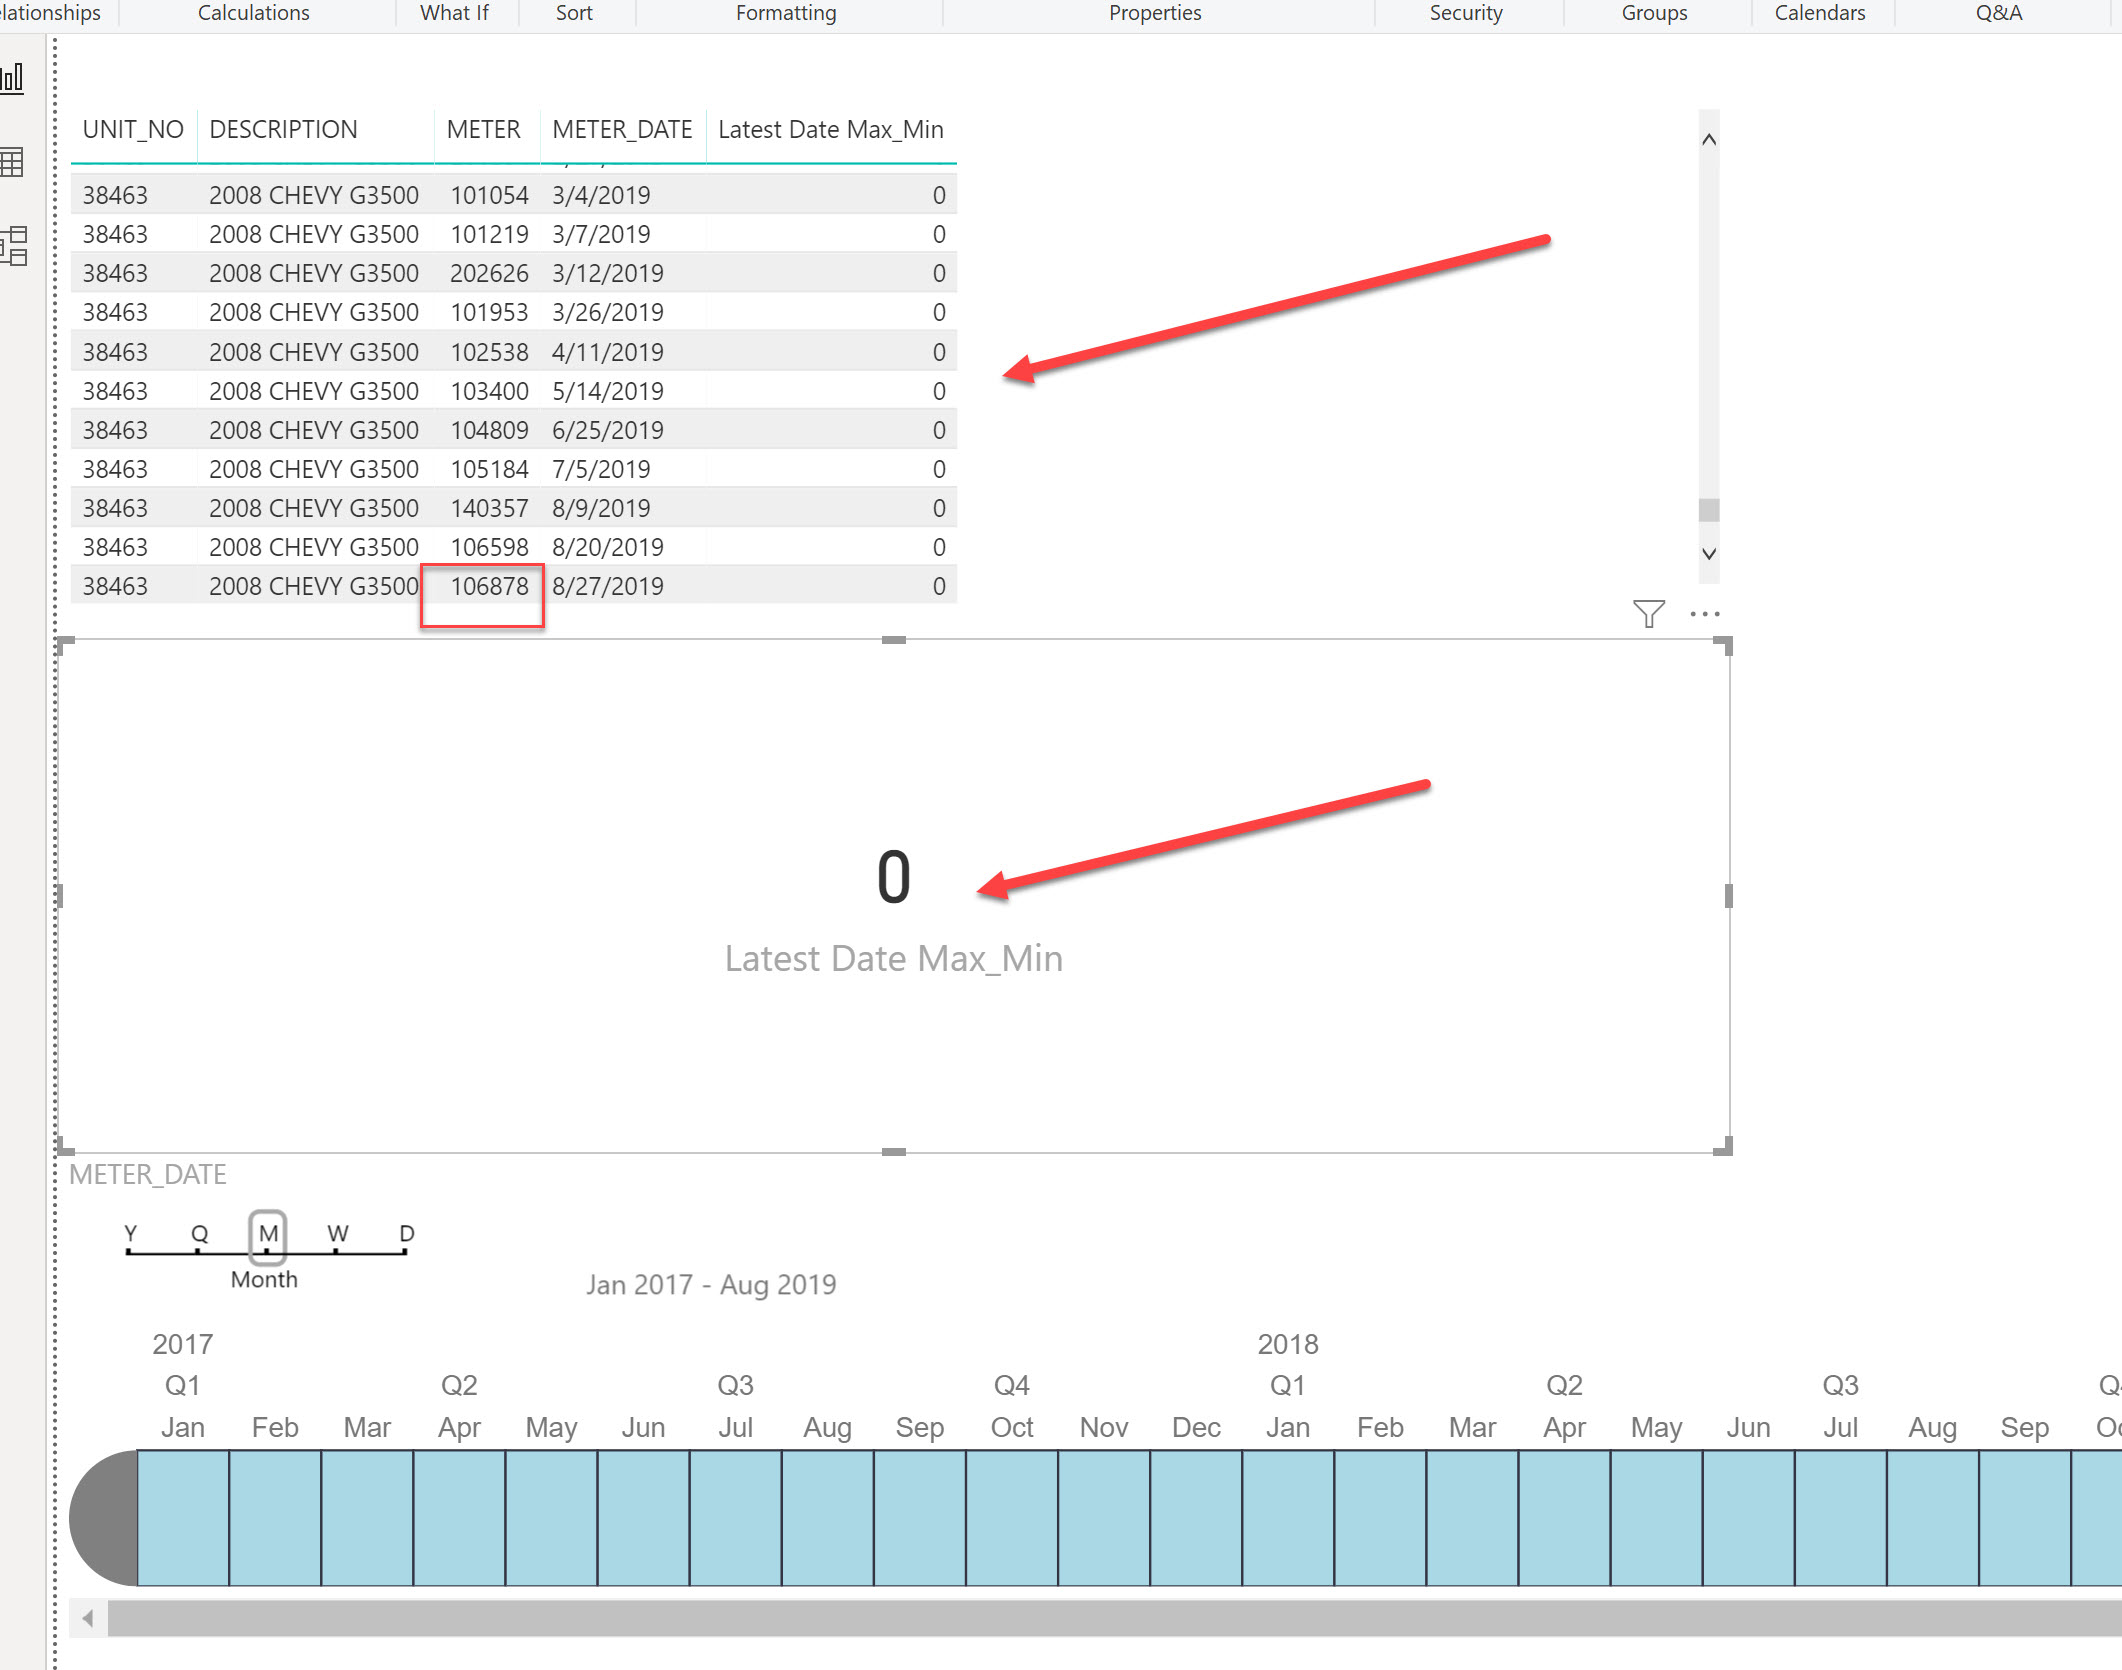The image size is (2122, 1670).
Task: Click the card value 0
Action: 893,878
